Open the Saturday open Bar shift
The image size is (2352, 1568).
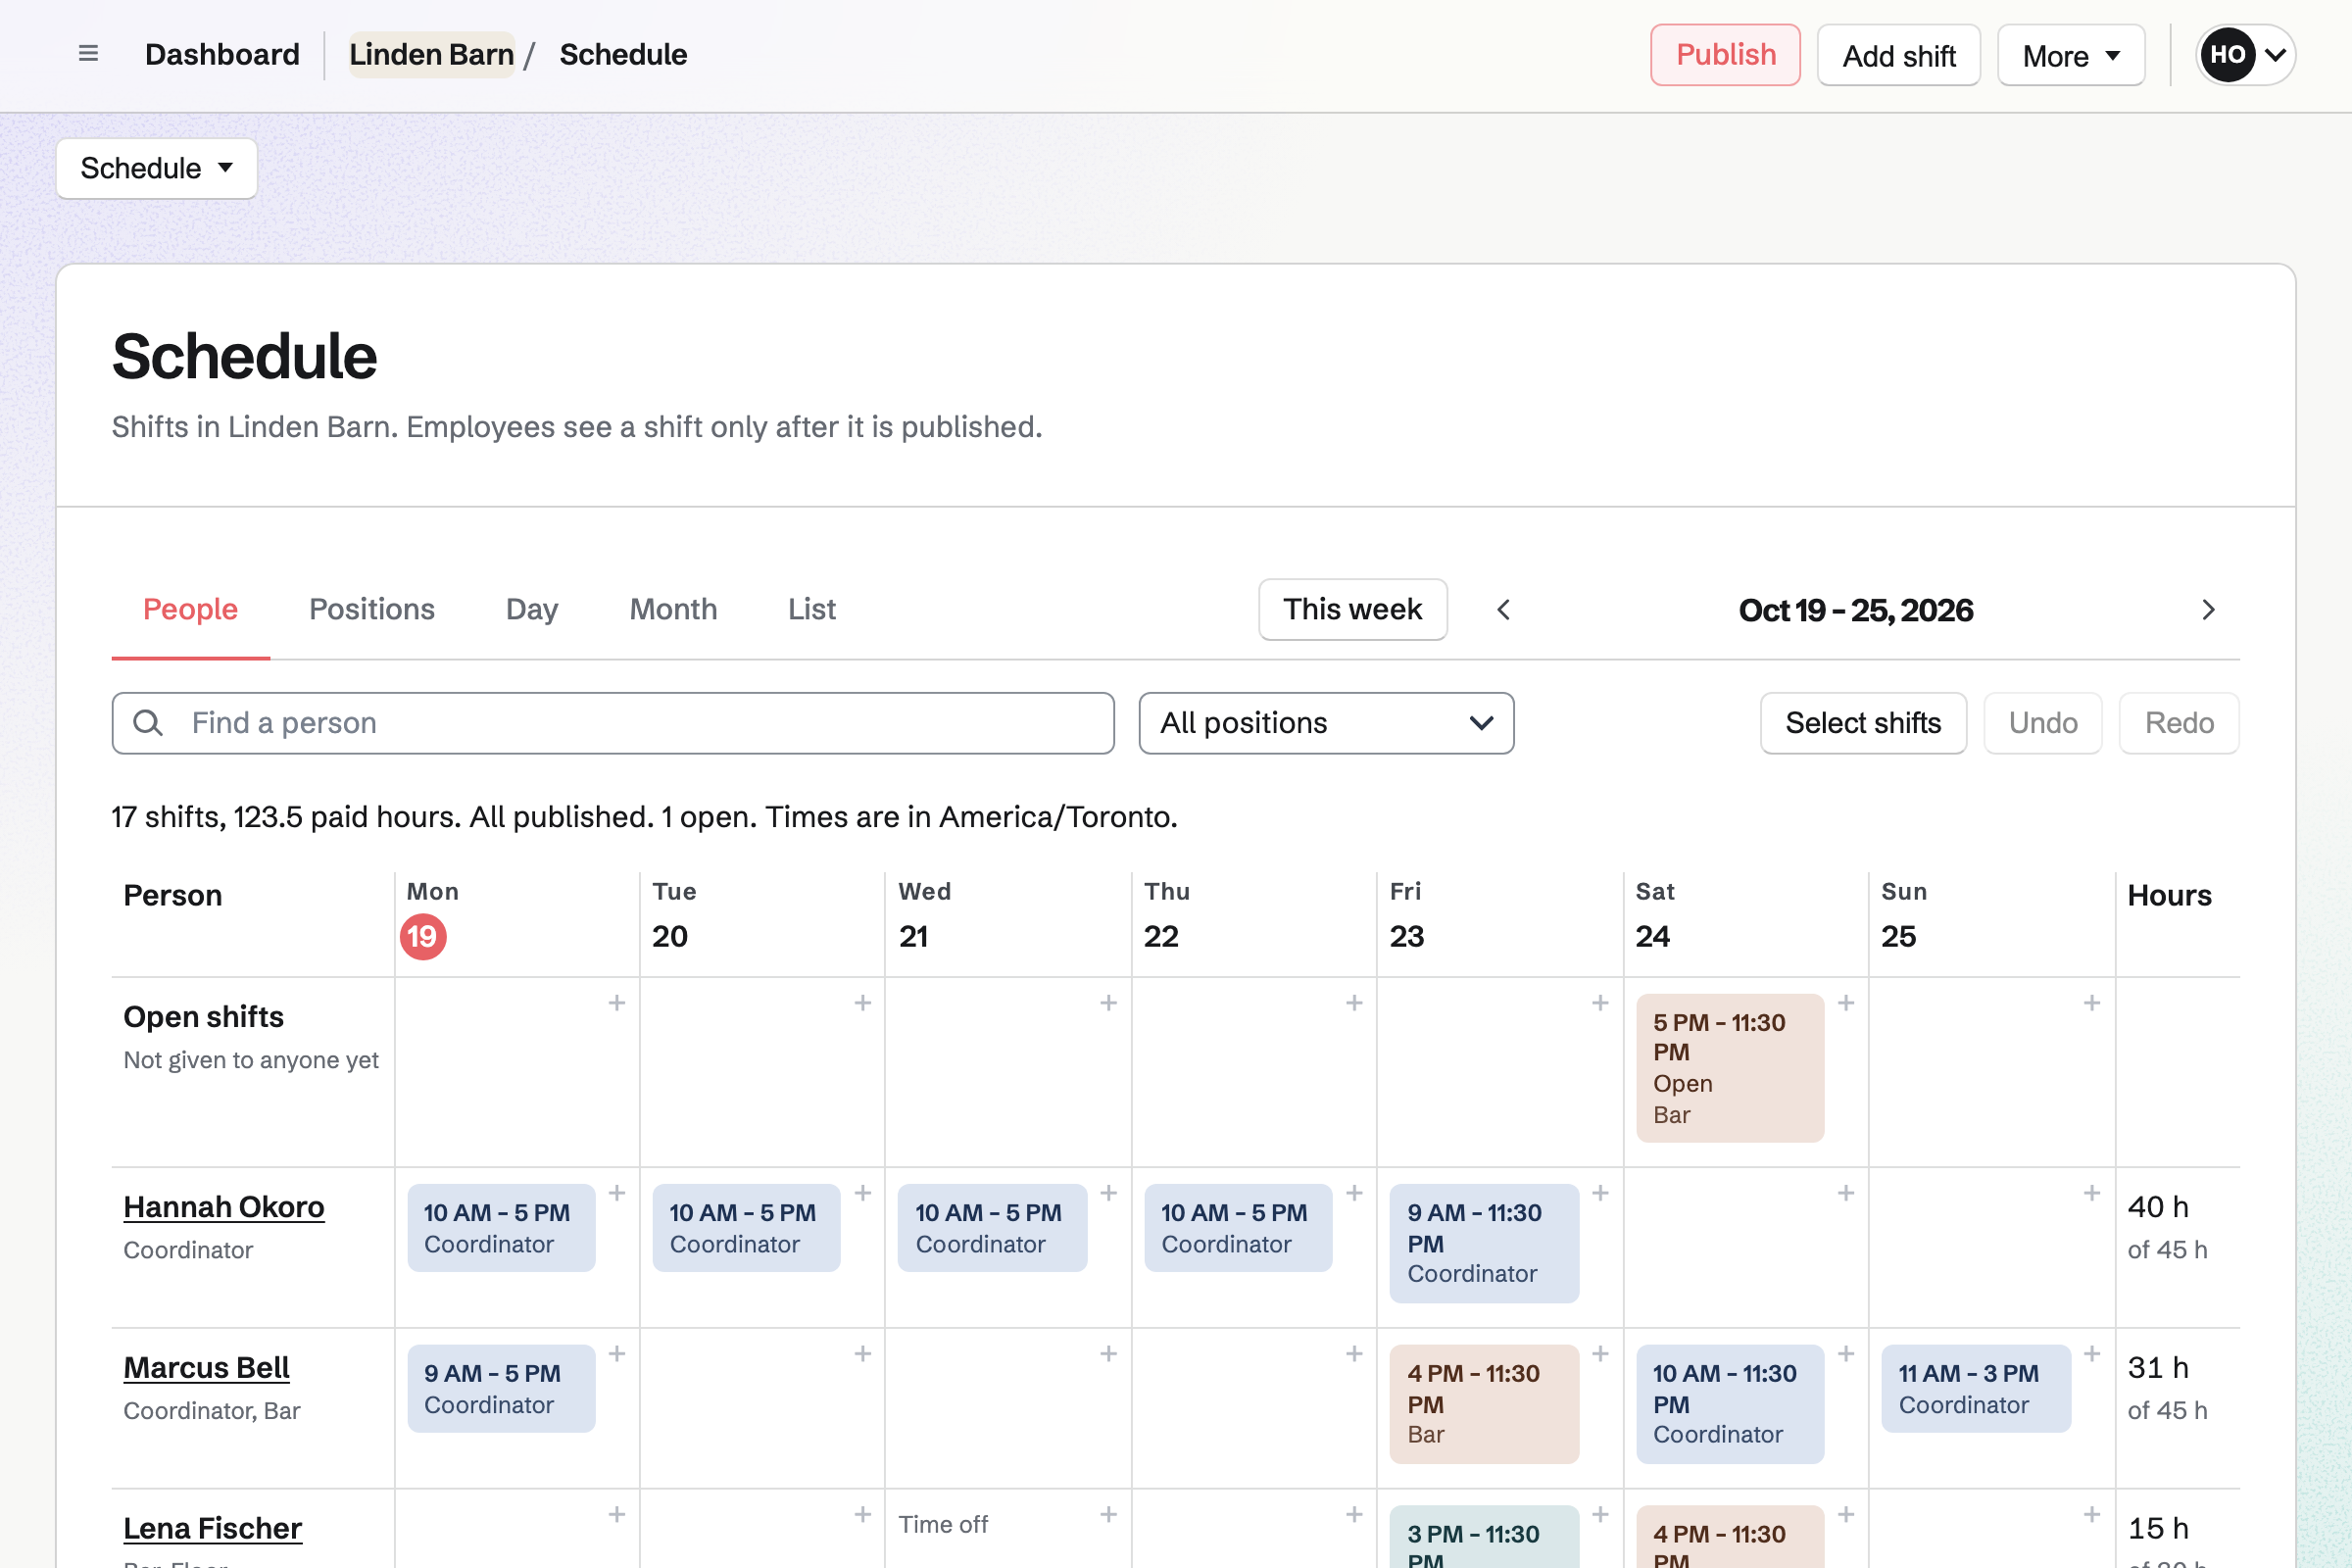[x=1730, y=1068]
